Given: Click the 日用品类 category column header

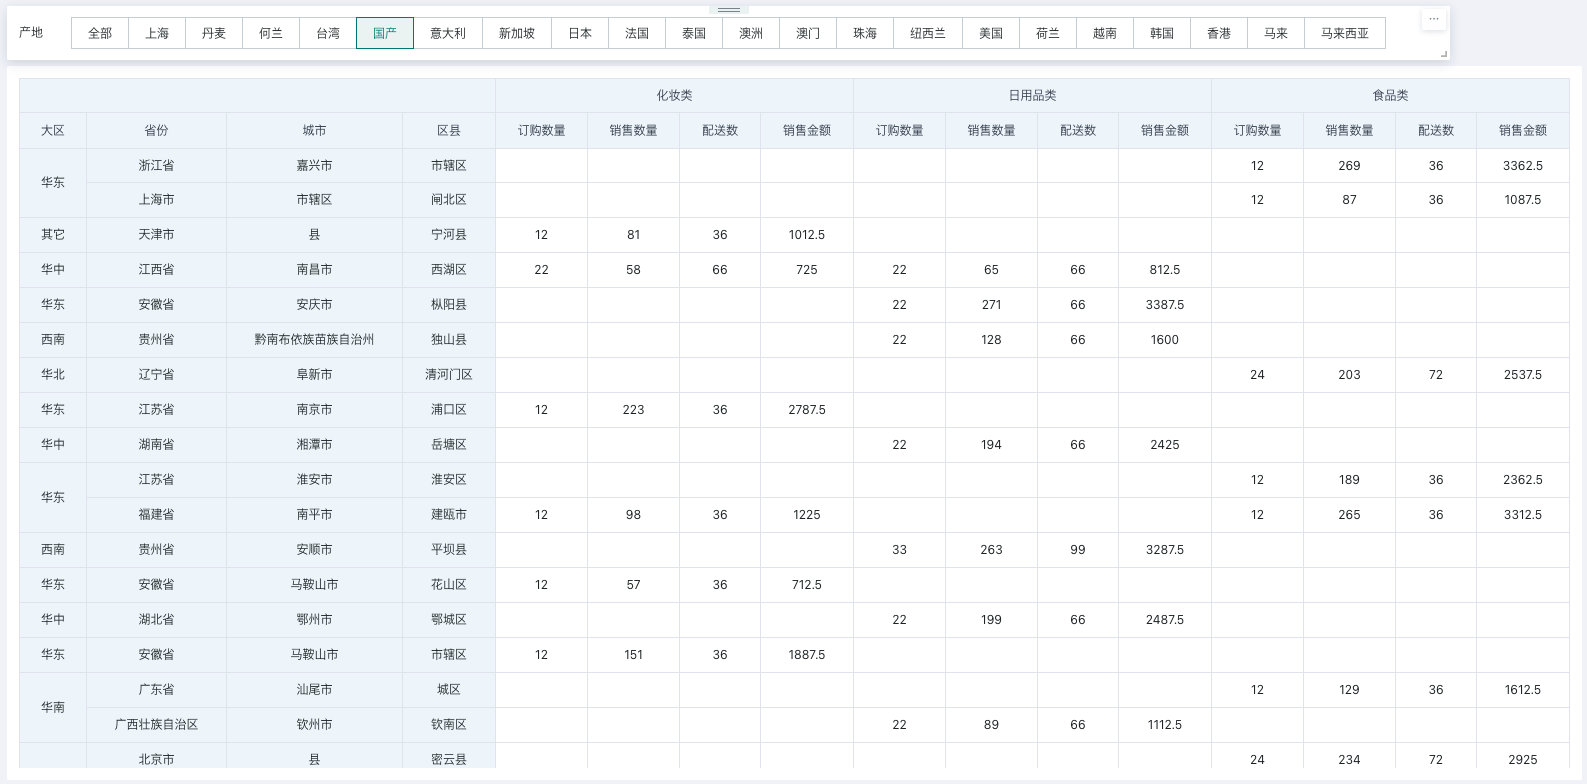Looking at the screenshot, I should coord(1032,96).
